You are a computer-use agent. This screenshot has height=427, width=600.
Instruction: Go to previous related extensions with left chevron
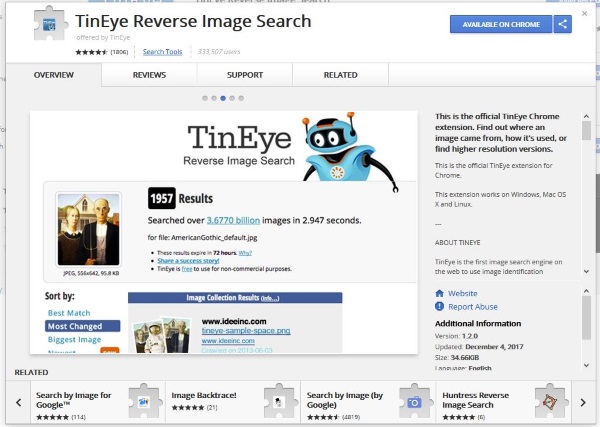click(x=18, y=403)
